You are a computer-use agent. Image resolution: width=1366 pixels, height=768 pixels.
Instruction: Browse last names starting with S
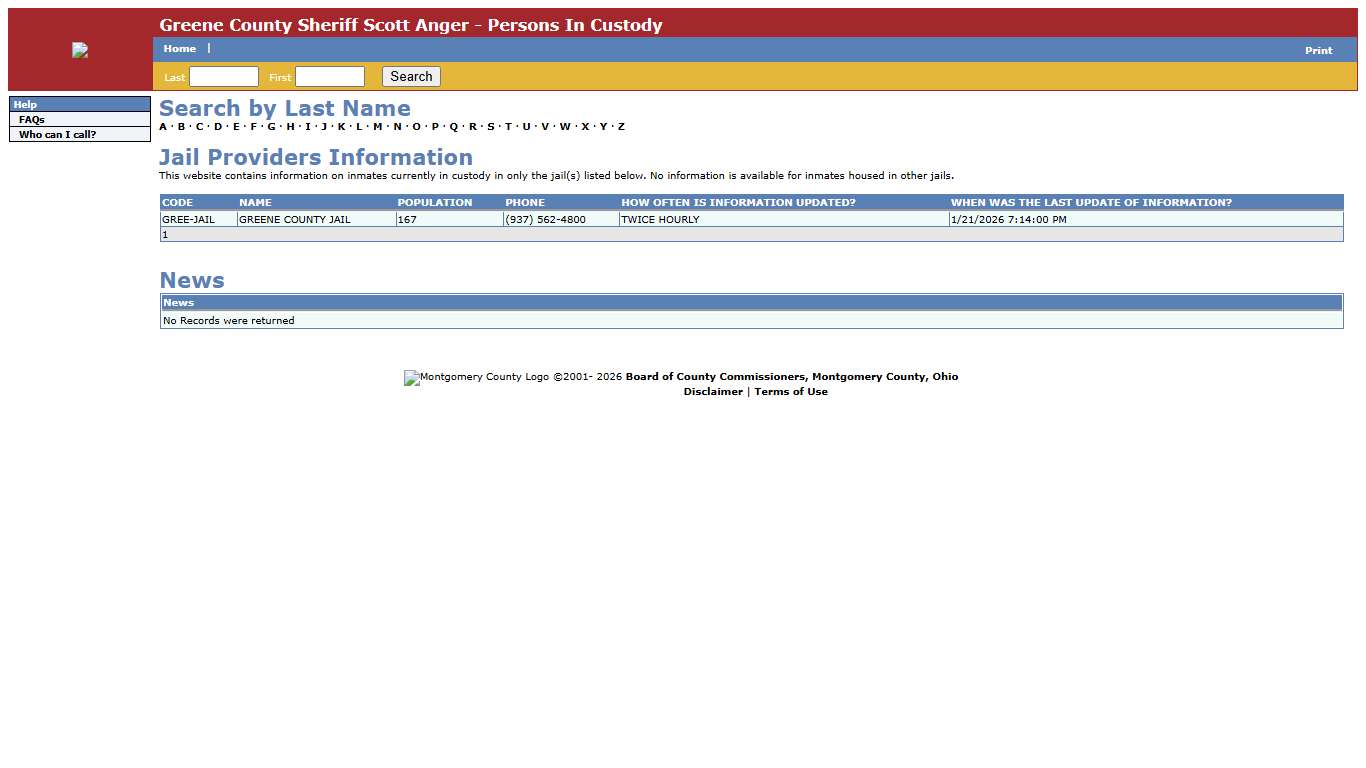[x=490, y=127]
